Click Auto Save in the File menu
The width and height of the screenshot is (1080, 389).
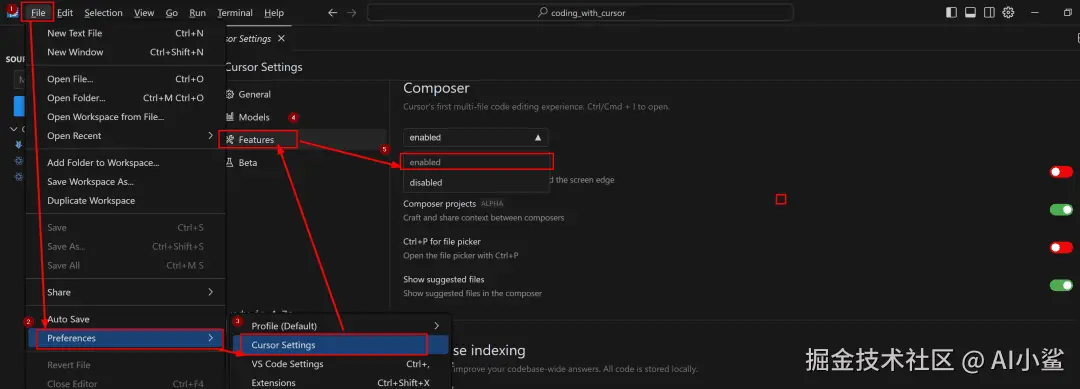(x=125, y=319)
